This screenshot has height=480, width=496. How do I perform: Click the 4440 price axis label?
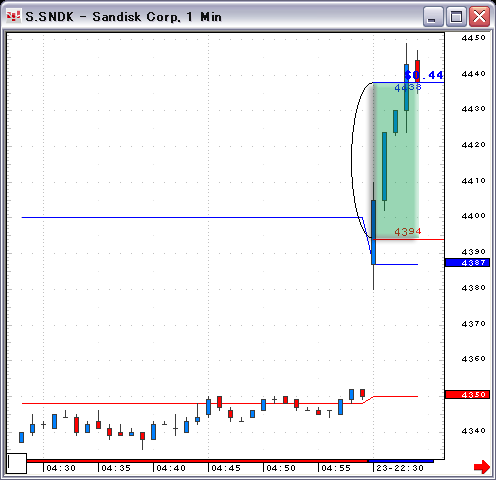tap(473, 74)
